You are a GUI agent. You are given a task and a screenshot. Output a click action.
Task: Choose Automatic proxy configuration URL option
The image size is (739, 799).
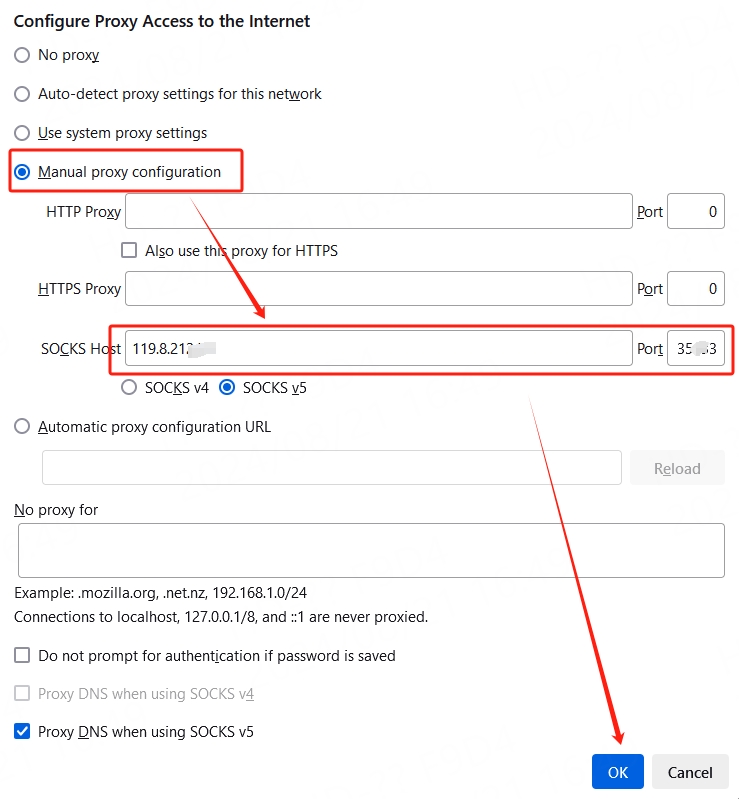pyautogui.click(x=22, y=427)
